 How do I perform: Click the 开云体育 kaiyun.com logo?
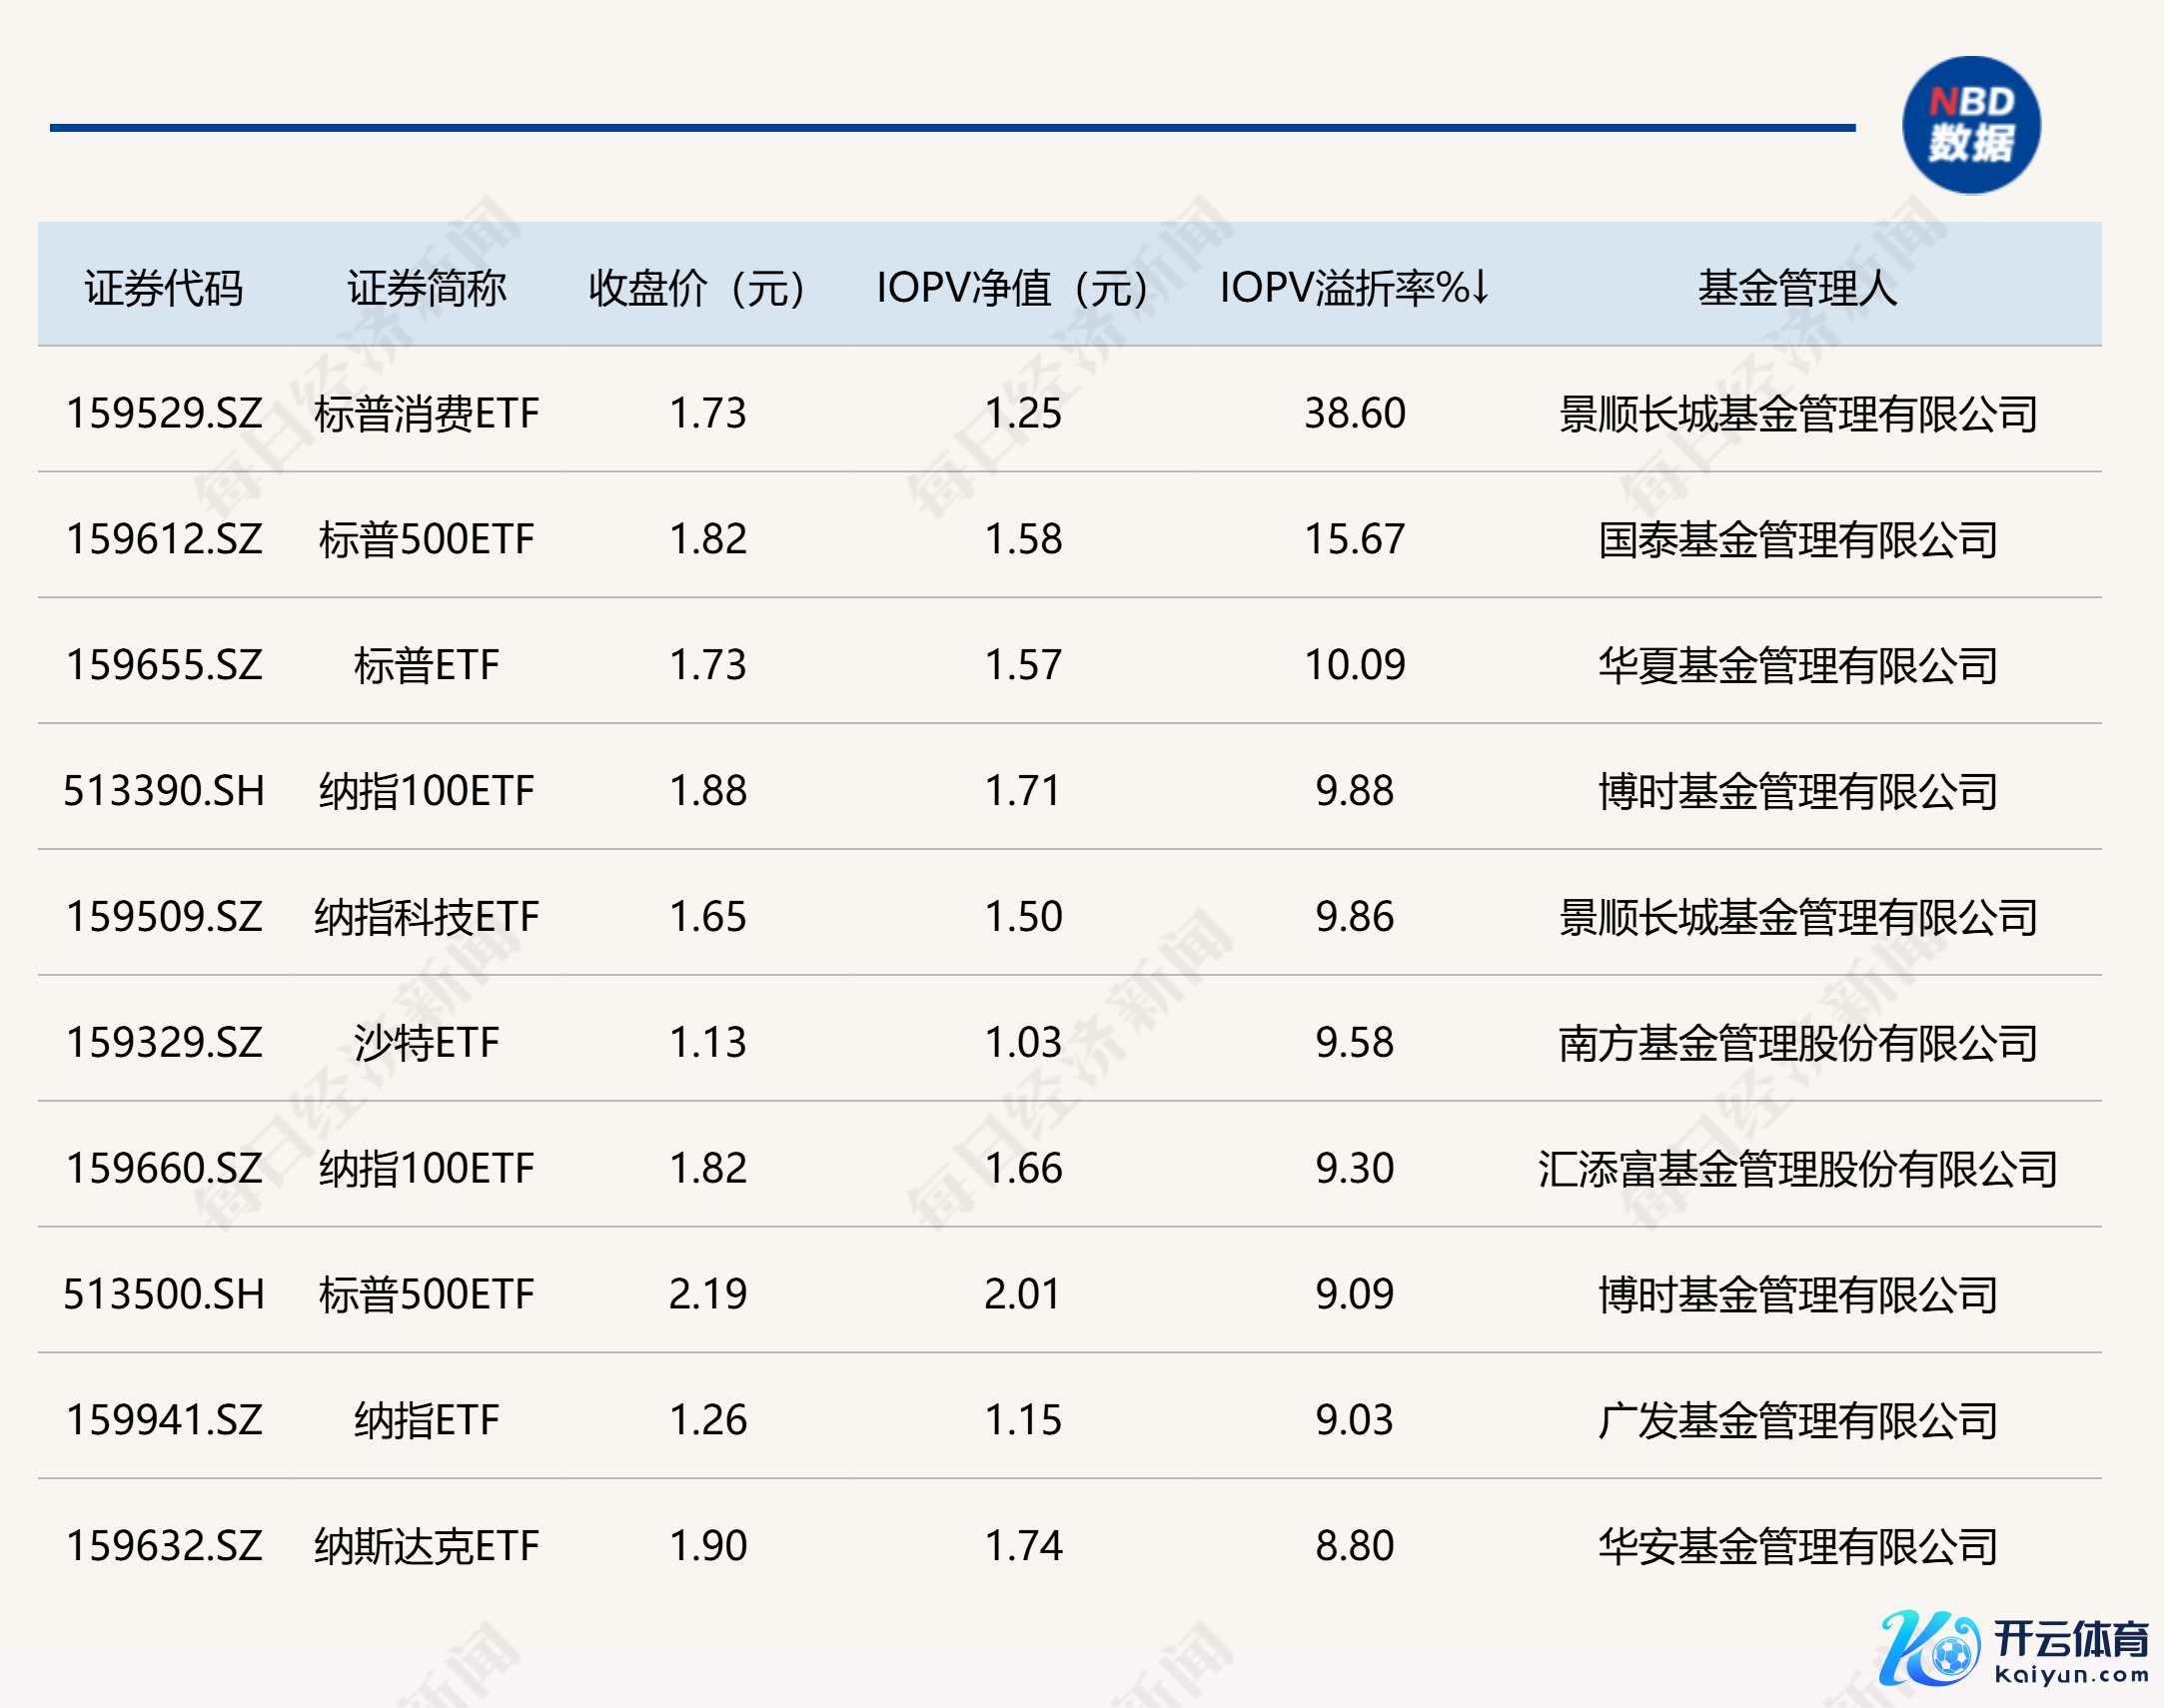[2014, 1647]
